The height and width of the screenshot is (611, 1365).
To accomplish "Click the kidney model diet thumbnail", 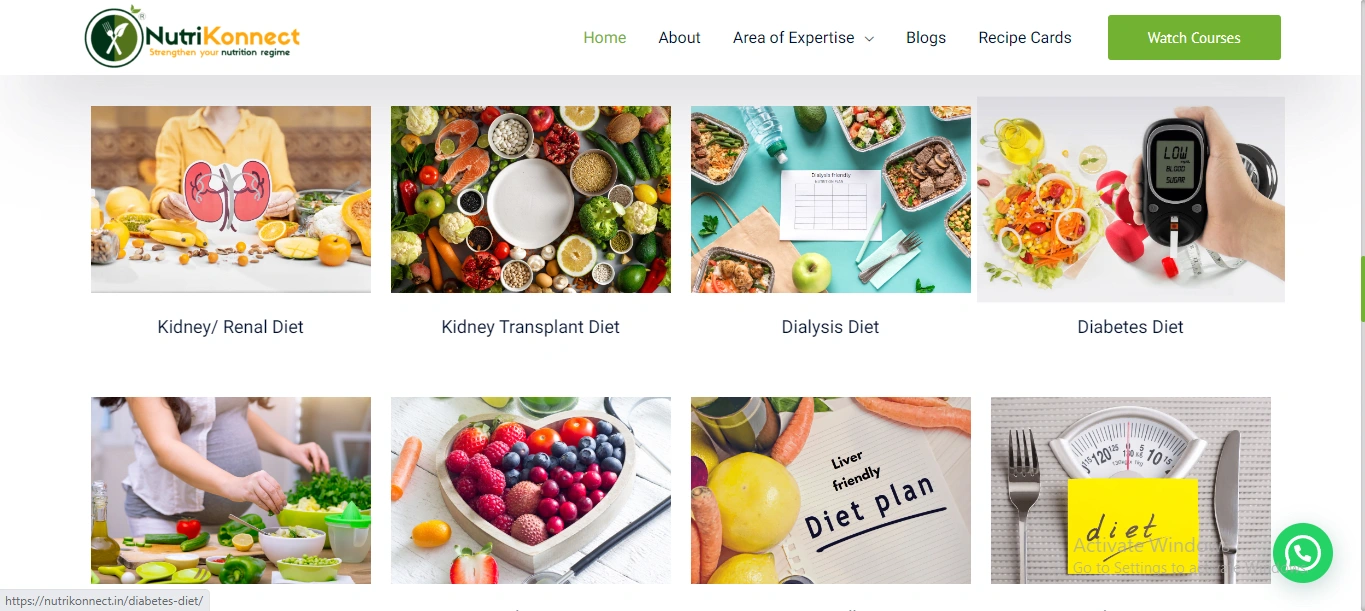I will click(231, 200).
